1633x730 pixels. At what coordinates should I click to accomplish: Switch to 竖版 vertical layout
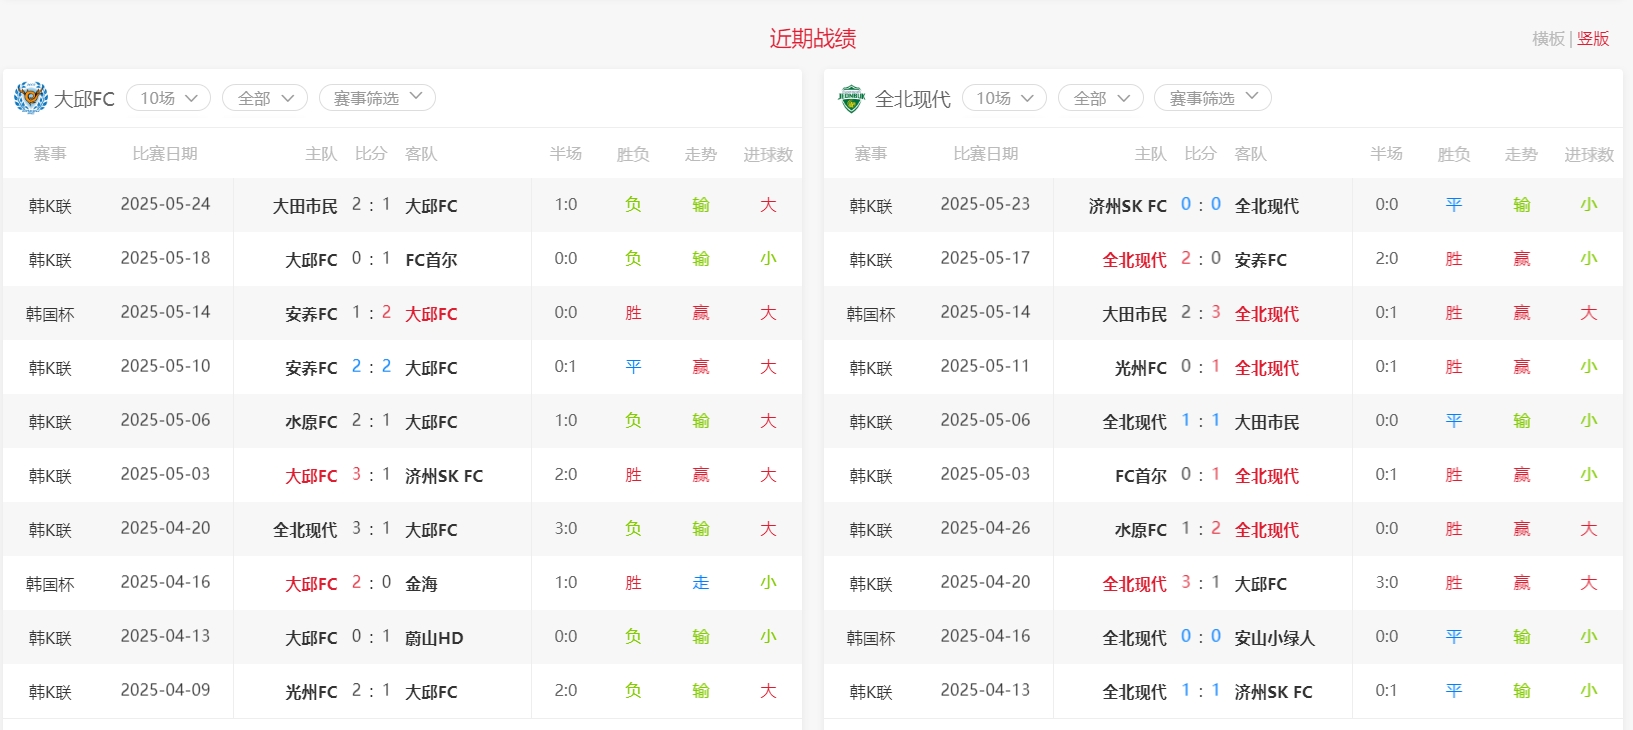pos(1593,39)
